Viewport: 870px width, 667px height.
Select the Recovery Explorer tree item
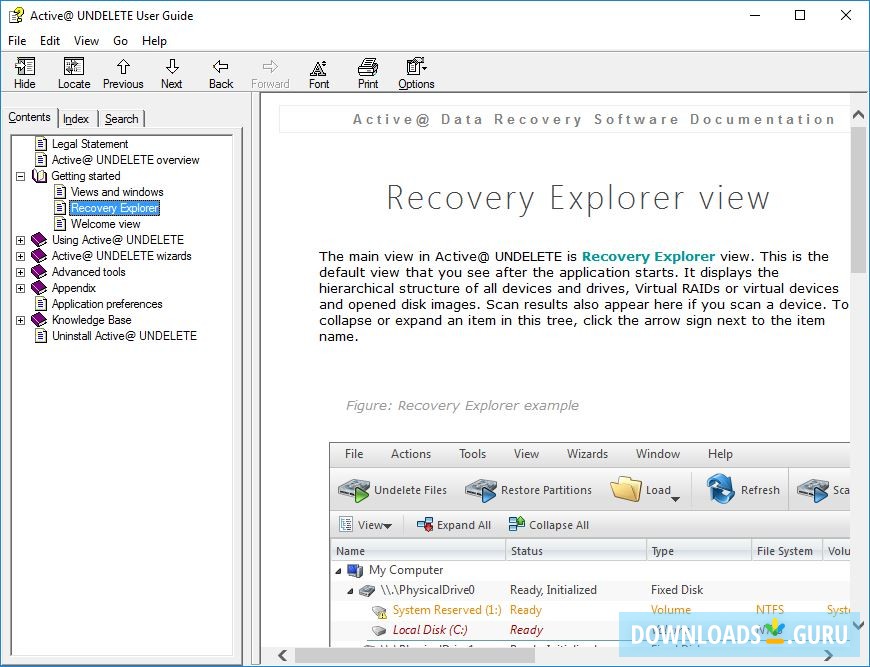tap(115, 208)
